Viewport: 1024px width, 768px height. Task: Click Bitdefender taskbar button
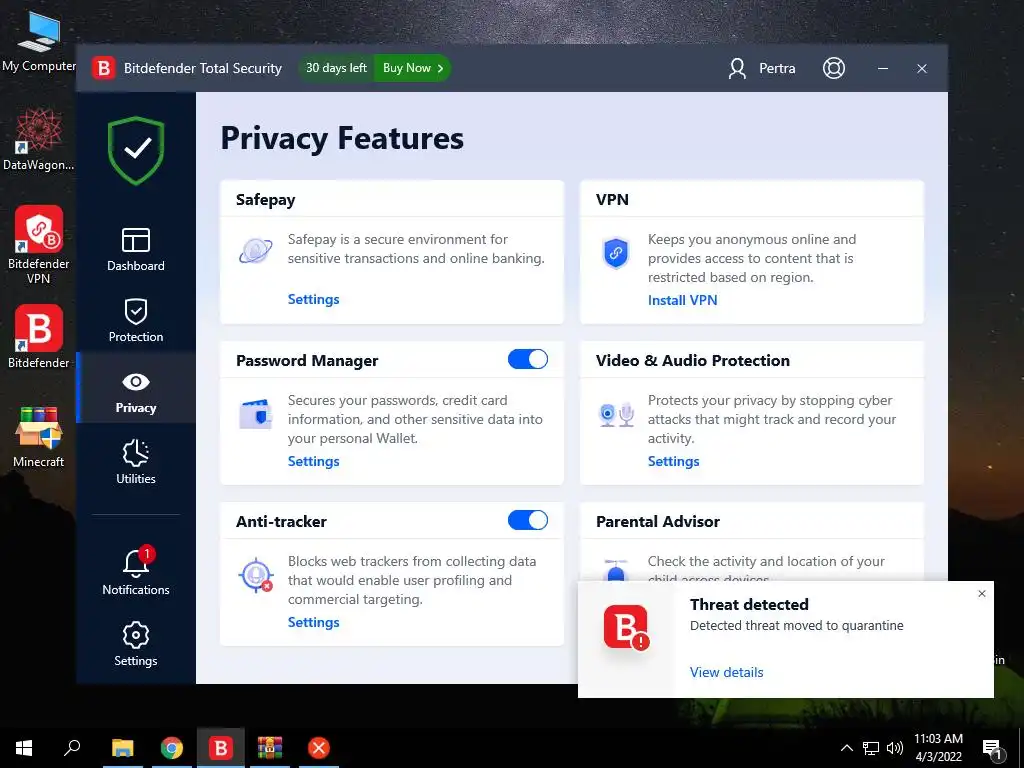click(x=221, y=748)
